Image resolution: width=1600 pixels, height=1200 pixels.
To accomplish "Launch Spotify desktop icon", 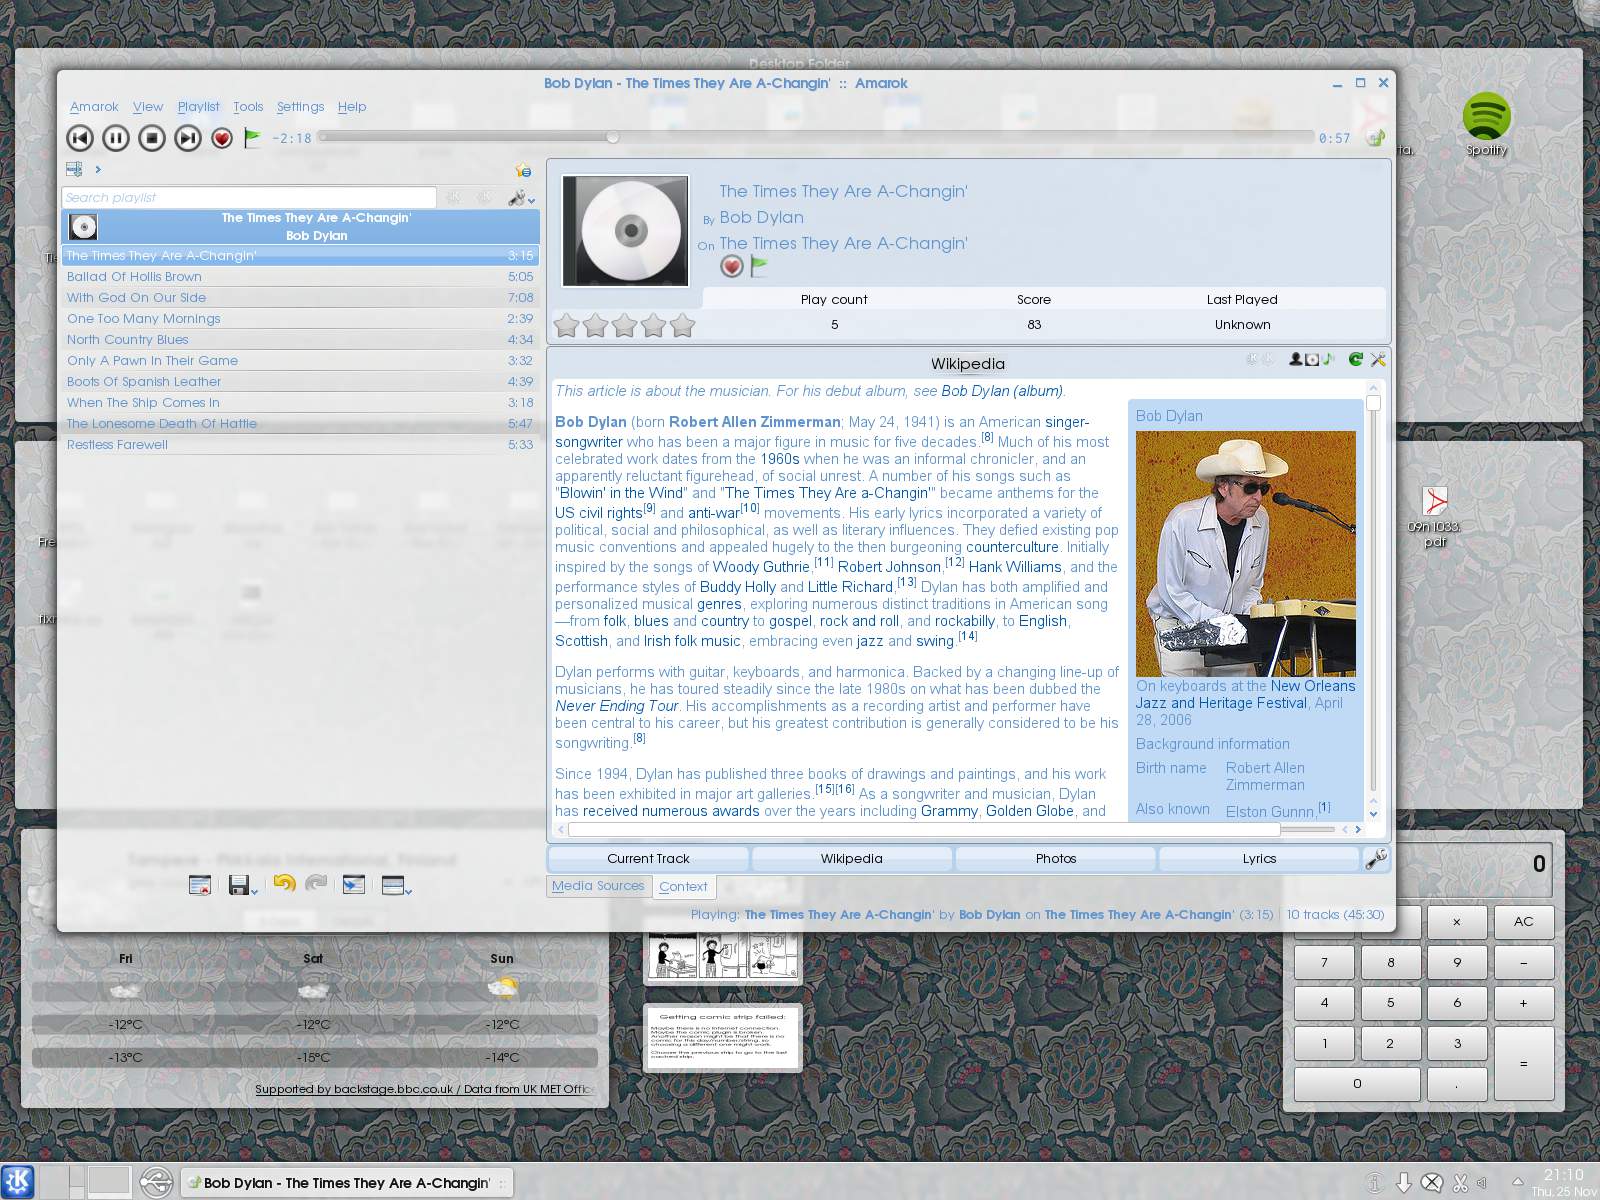I will click(1486, 125).
